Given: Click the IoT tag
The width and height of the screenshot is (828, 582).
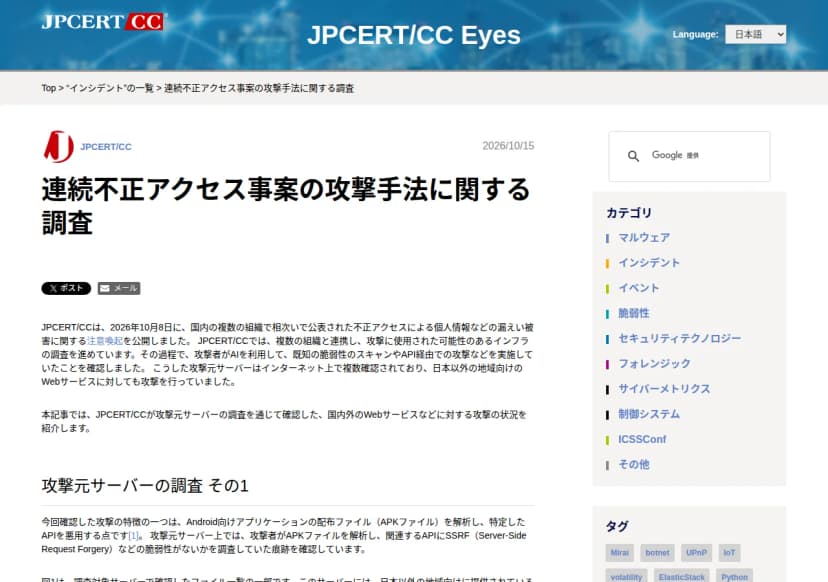Looking at the screenshot, I should 729,553.
